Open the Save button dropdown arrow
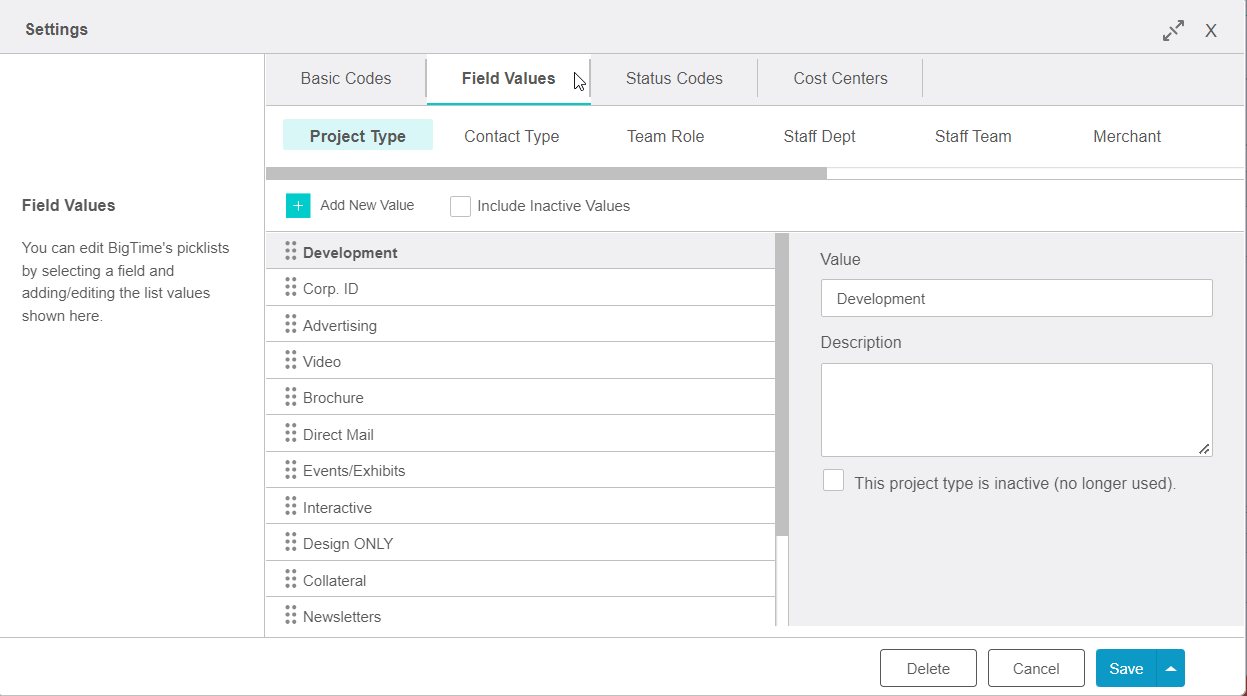Image resolution: width=1247 pixels, height=696 pixels. [x=1170, y=668]
